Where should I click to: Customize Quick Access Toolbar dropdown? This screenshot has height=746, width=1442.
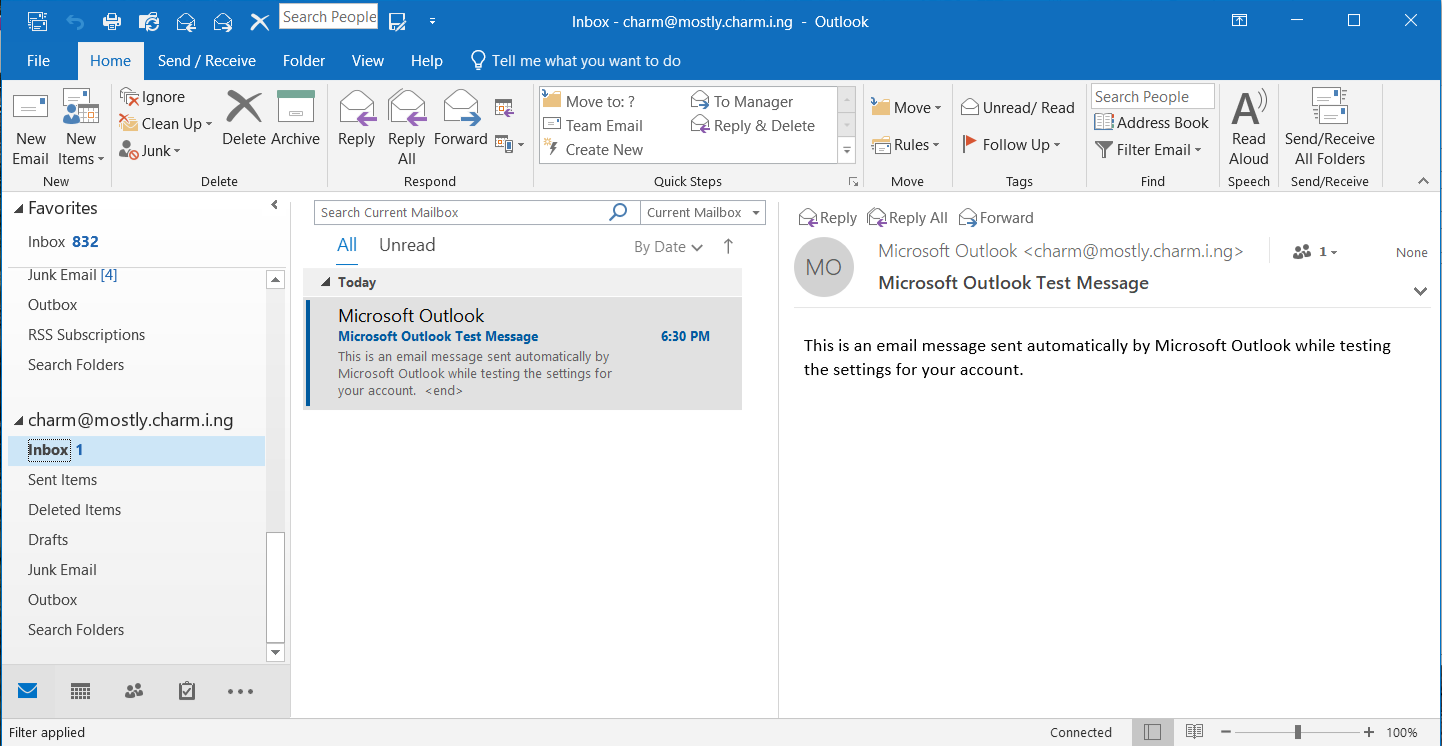click(432, 20)
